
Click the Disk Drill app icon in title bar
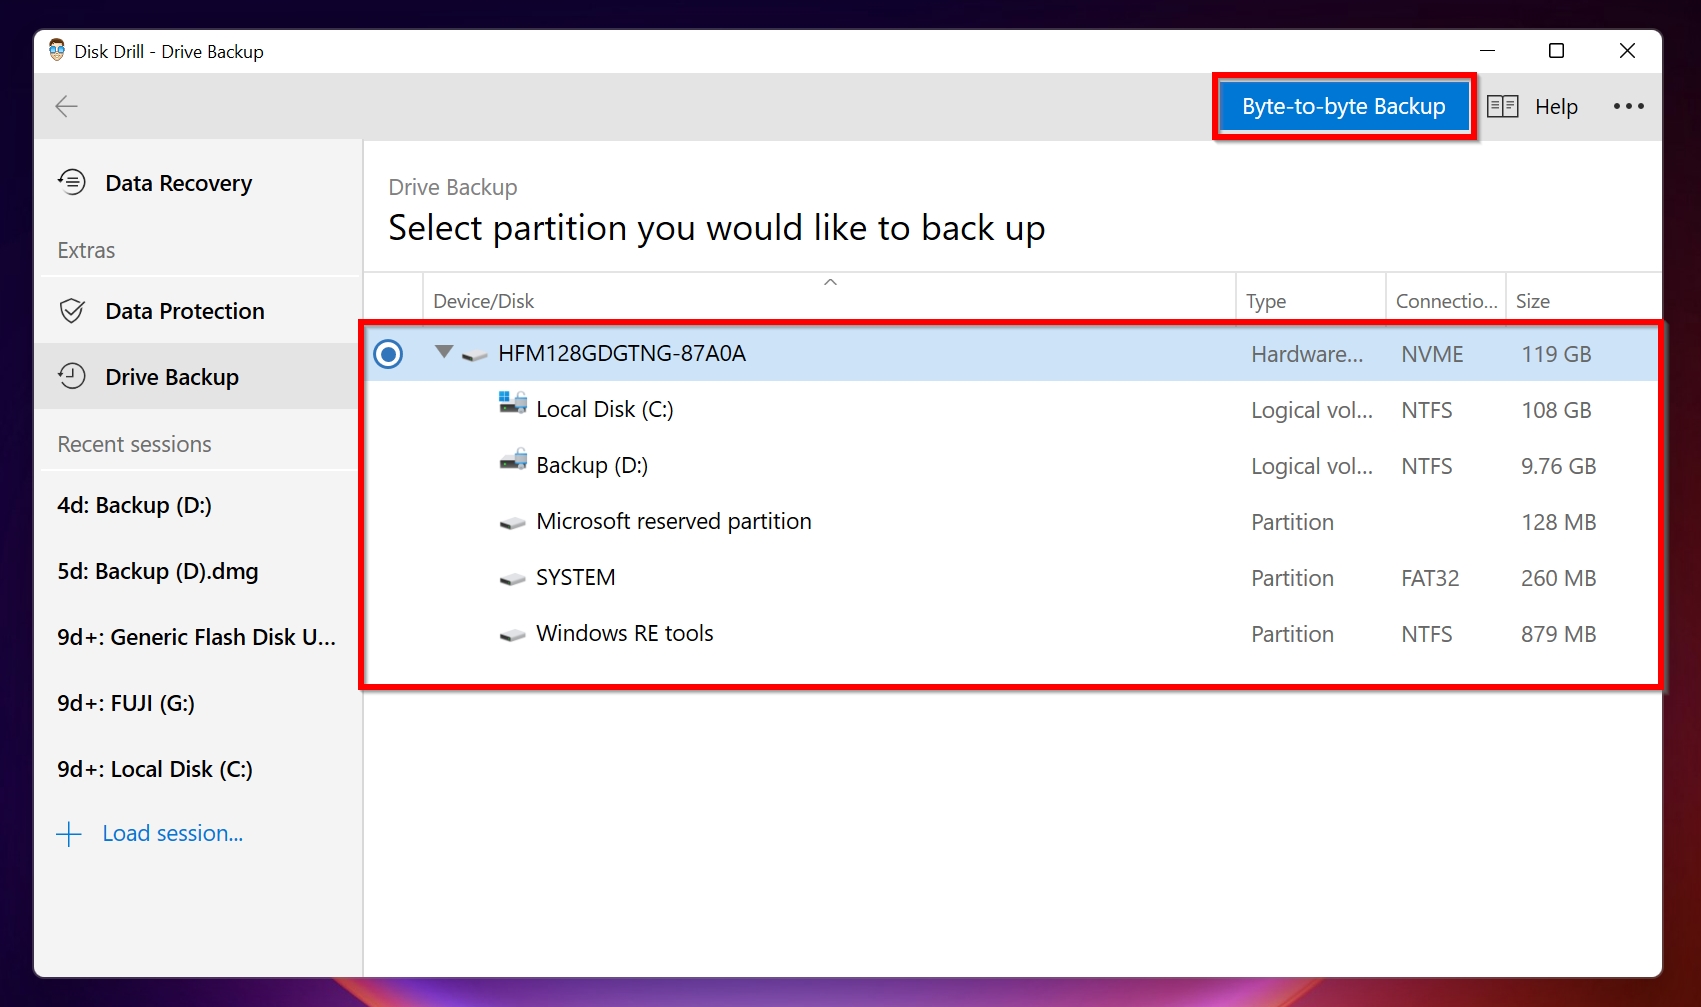tap(57, 50)
